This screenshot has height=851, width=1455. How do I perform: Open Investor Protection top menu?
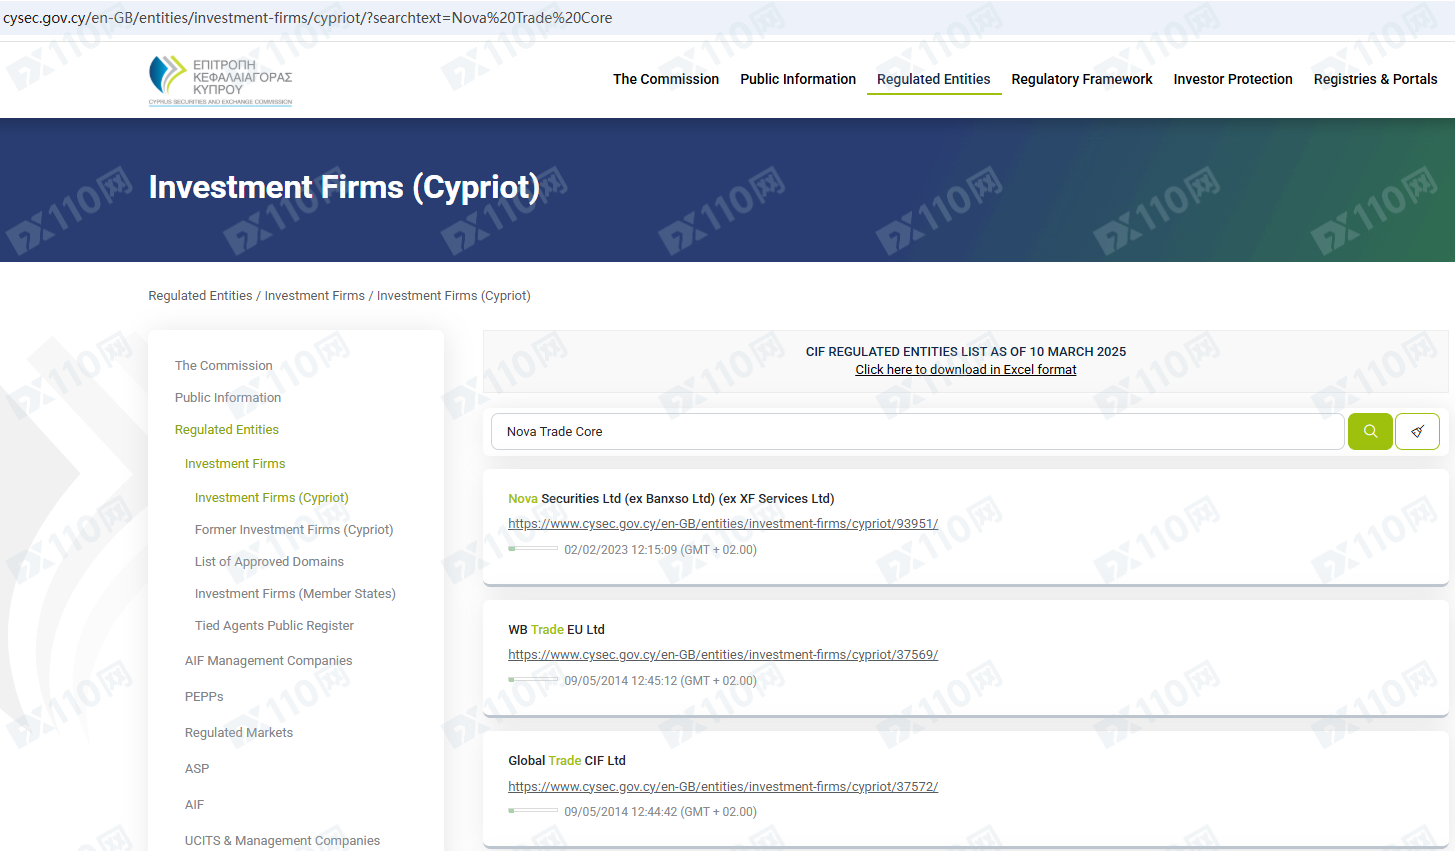click(x=1232, y=79)
